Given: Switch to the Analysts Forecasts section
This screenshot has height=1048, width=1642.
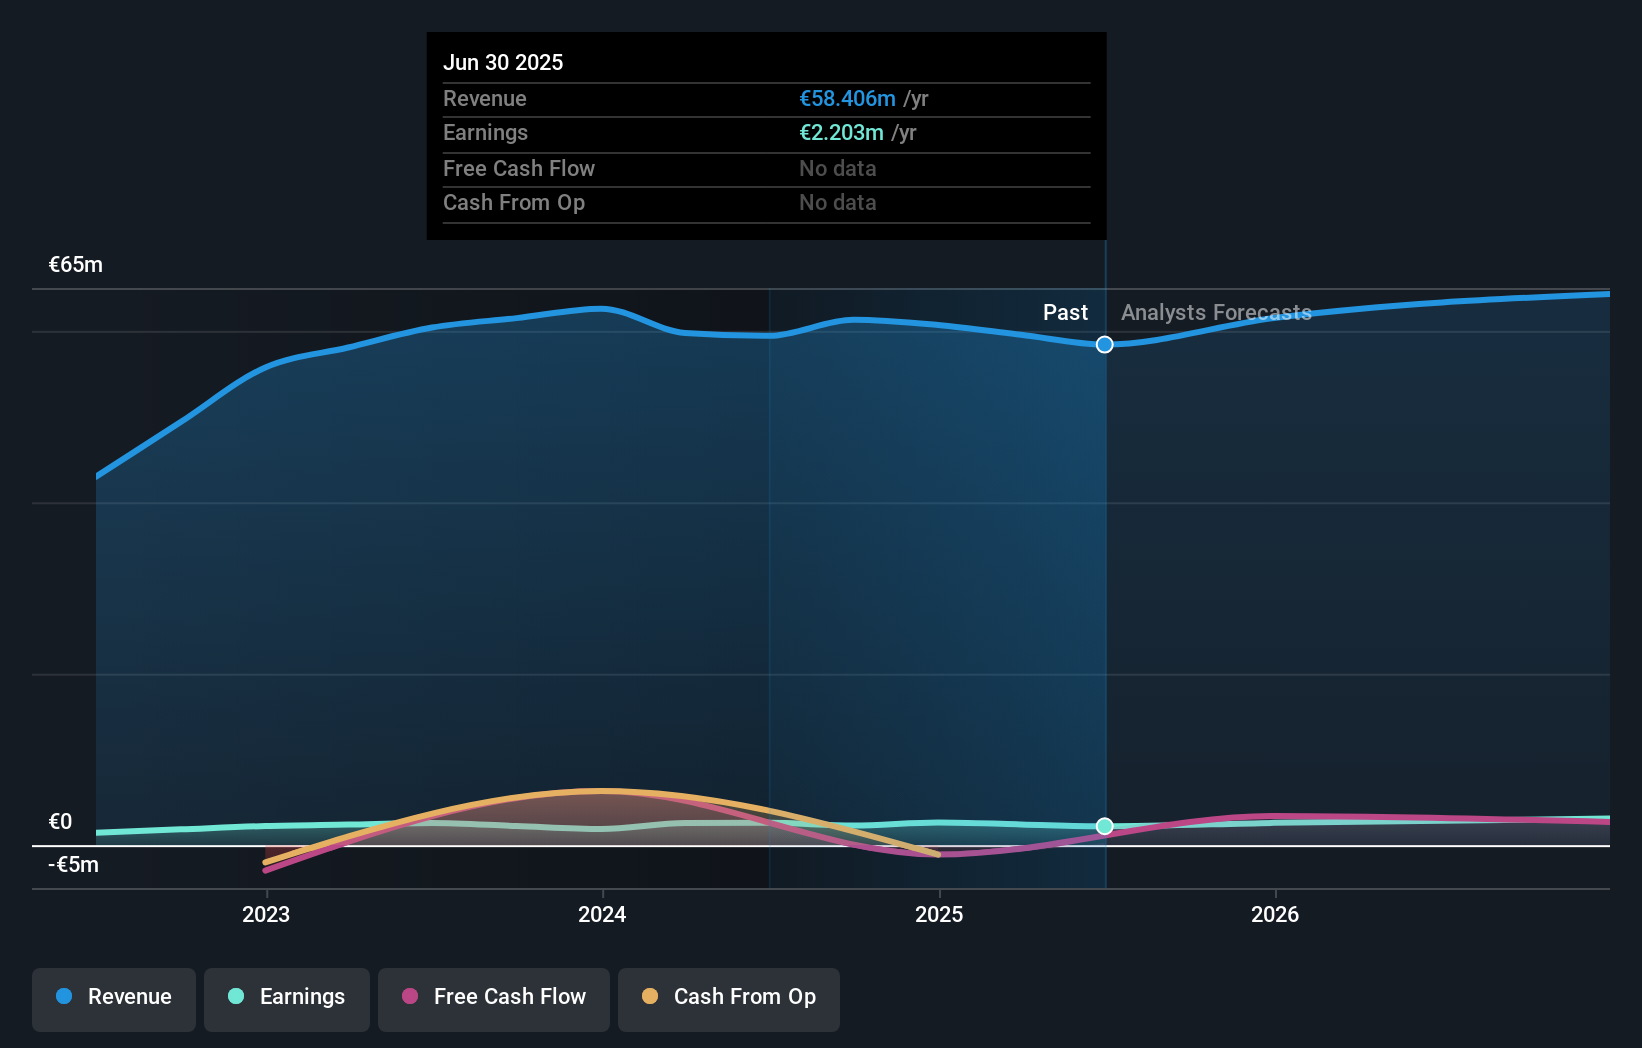Looking at the screenshot, I should point(1215,312).
